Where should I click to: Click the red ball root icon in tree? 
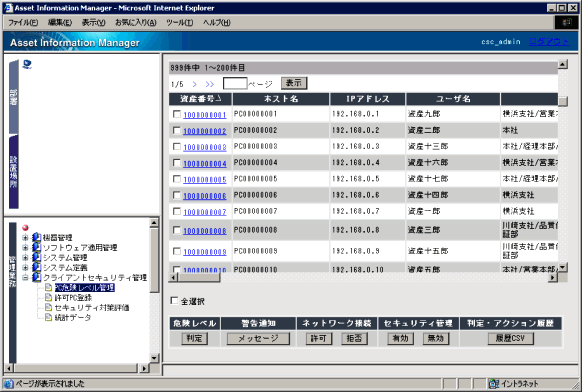(25, 228)
